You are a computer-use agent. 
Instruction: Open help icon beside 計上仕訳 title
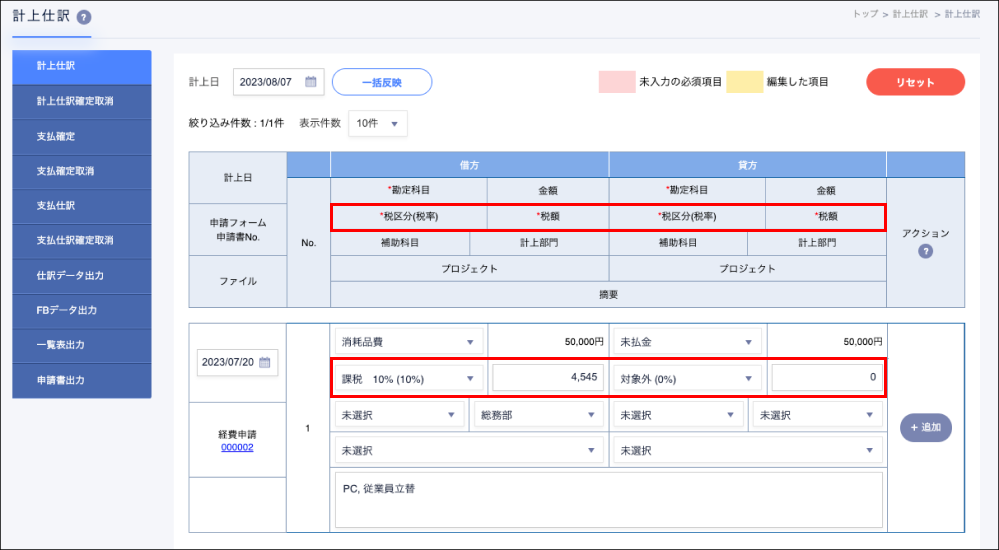pos(84,17)
